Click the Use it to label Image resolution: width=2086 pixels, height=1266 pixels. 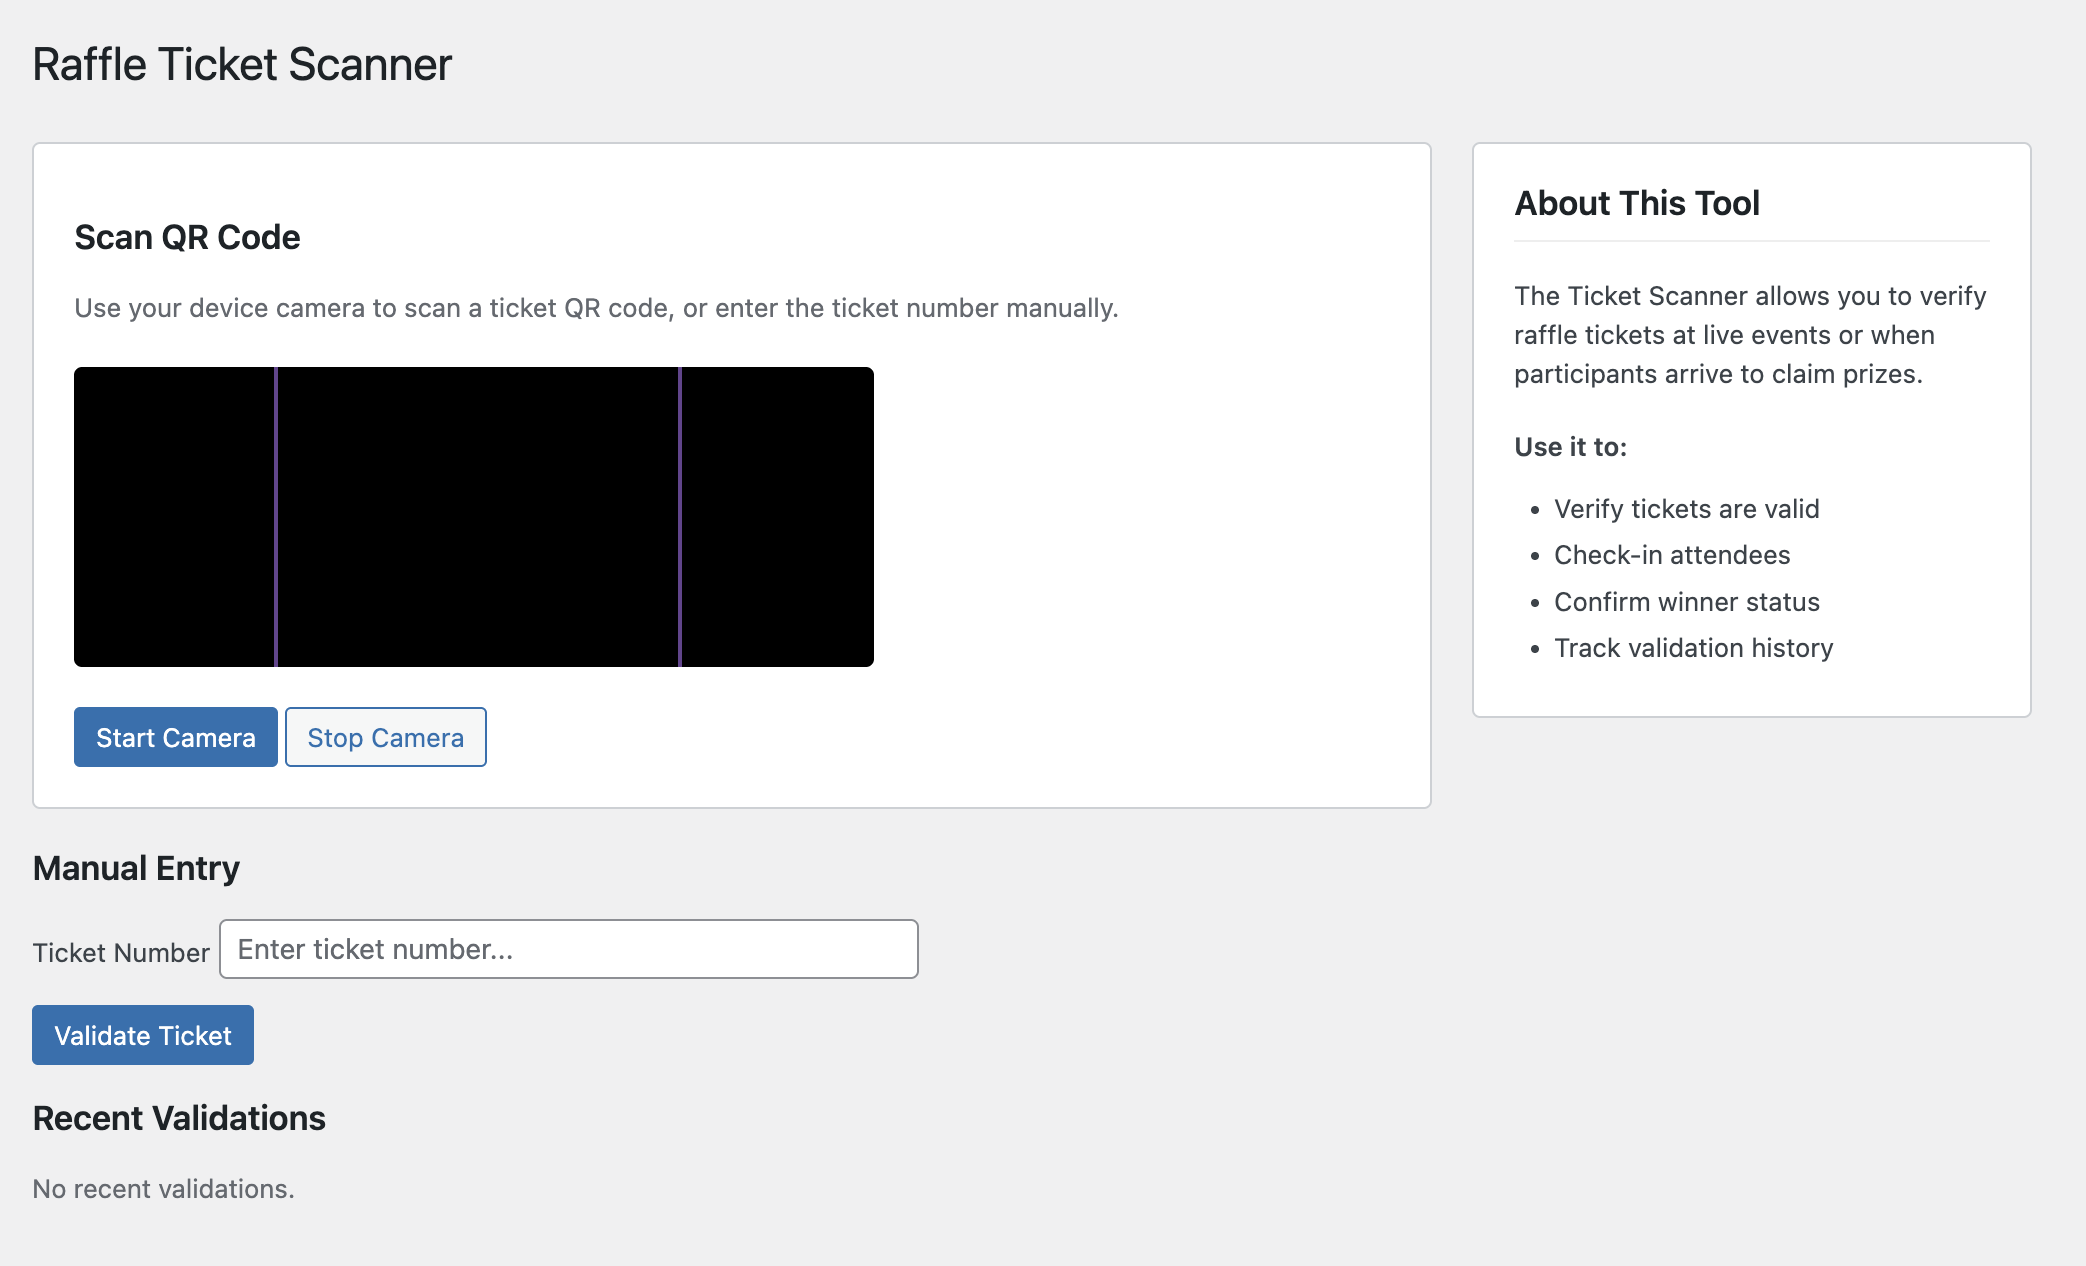(1570, 447)
